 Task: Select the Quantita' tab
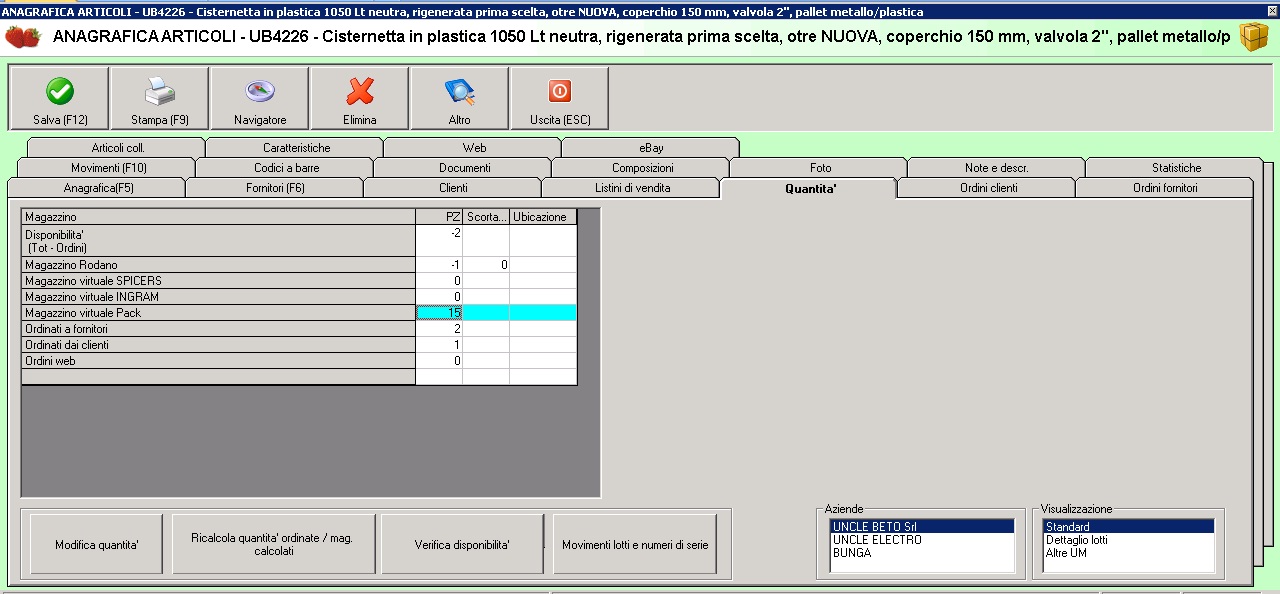point(810,188)
